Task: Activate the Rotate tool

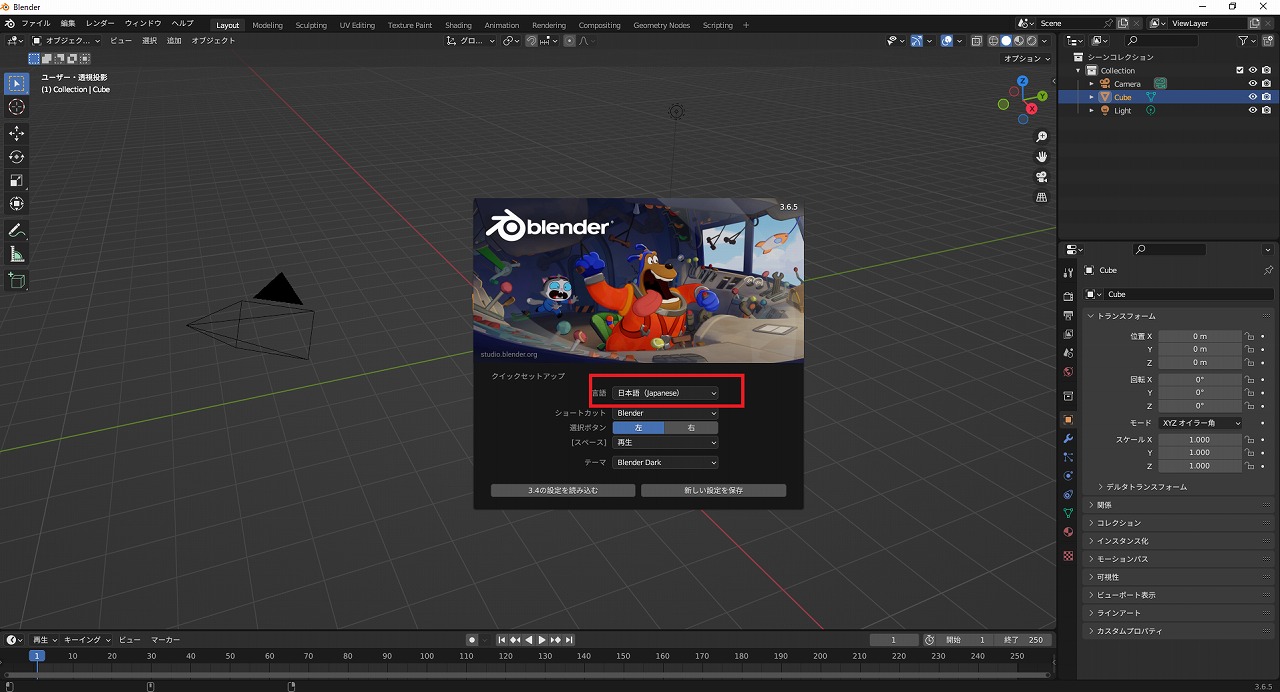Action: coord(17,157)
